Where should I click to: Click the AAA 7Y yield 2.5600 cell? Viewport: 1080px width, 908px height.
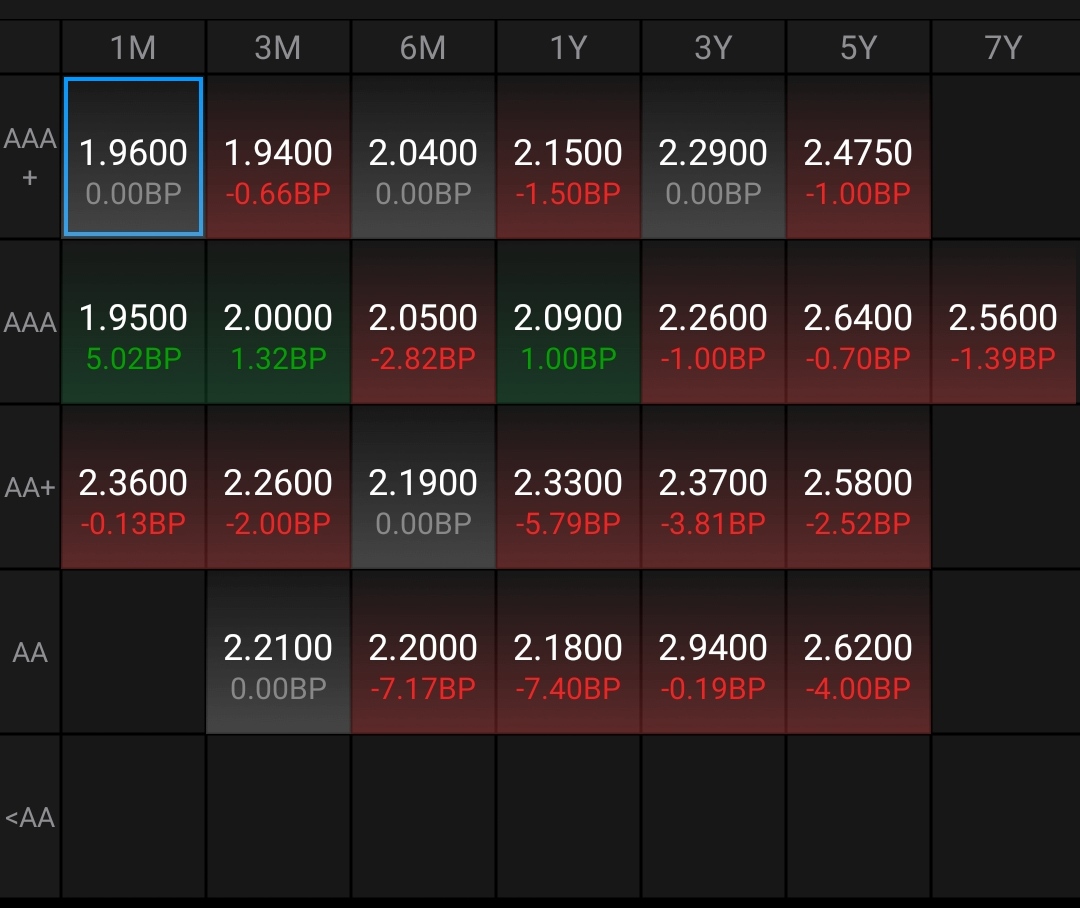[1003, 322]
